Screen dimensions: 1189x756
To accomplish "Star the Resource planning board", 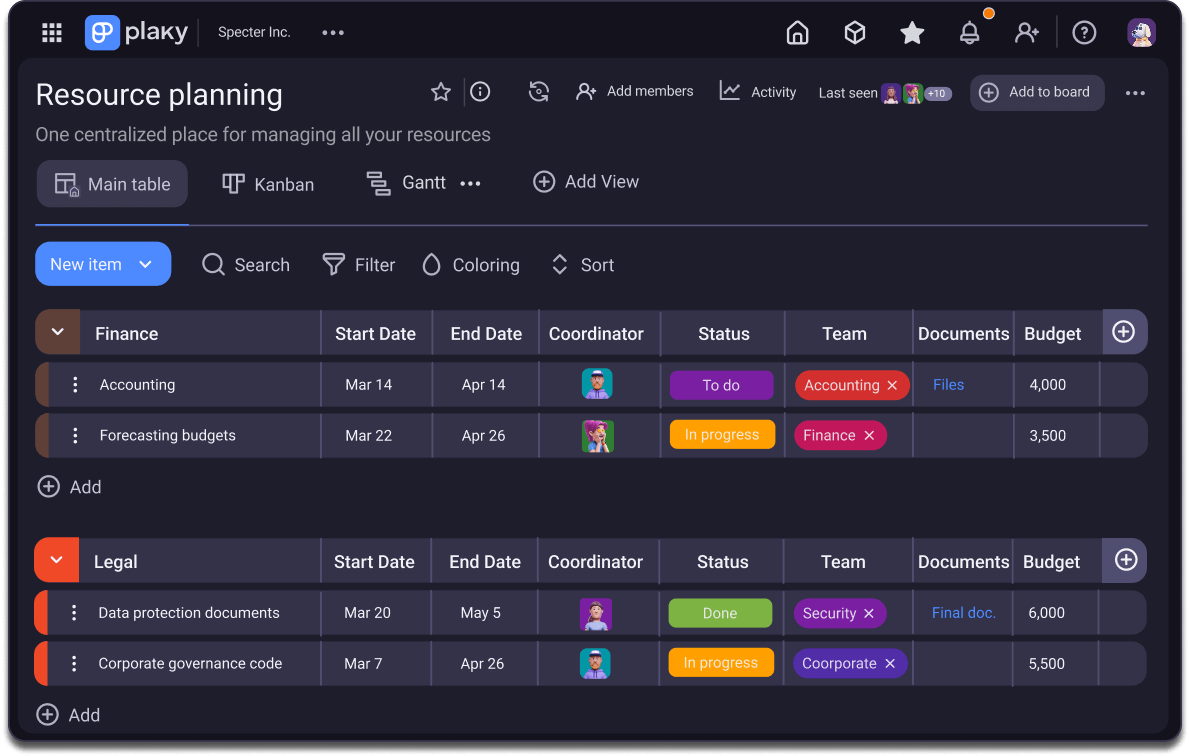I will [x=441, y=91].
